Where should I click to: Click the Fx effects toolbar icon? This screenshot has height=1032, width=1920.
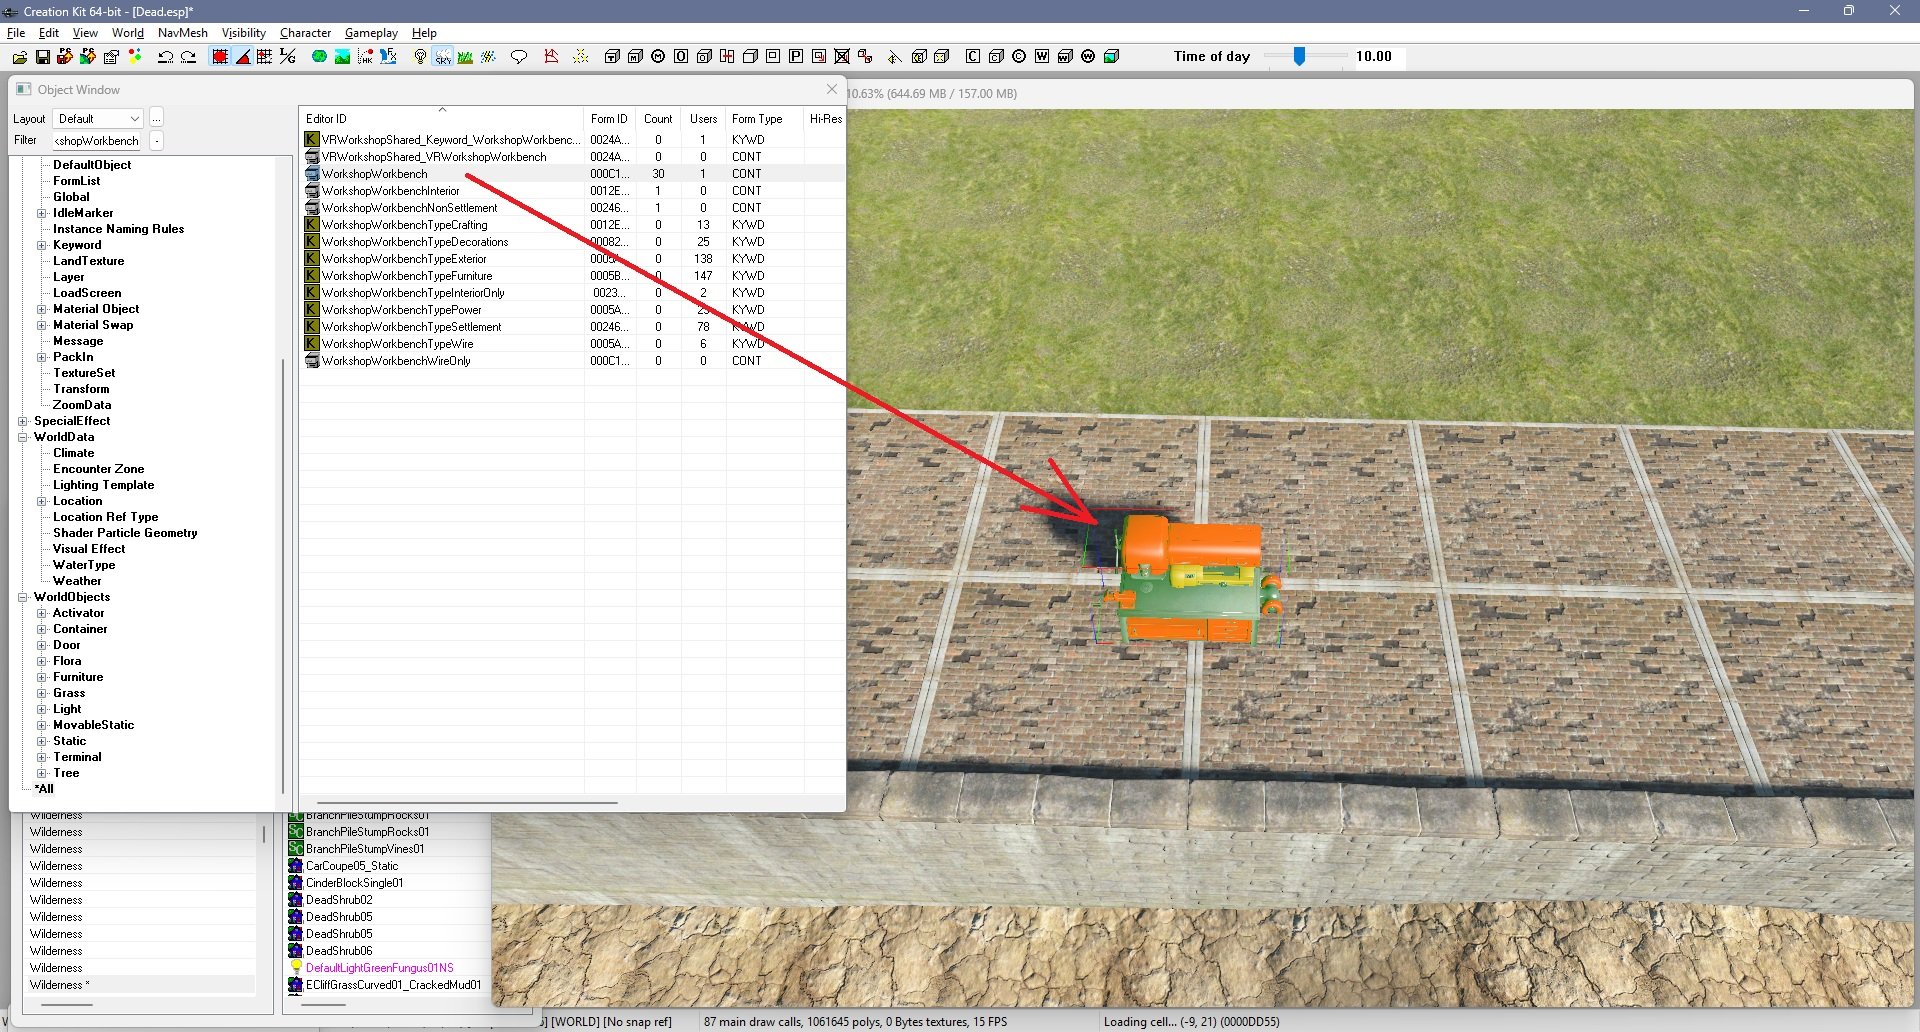tap(388, 57)
